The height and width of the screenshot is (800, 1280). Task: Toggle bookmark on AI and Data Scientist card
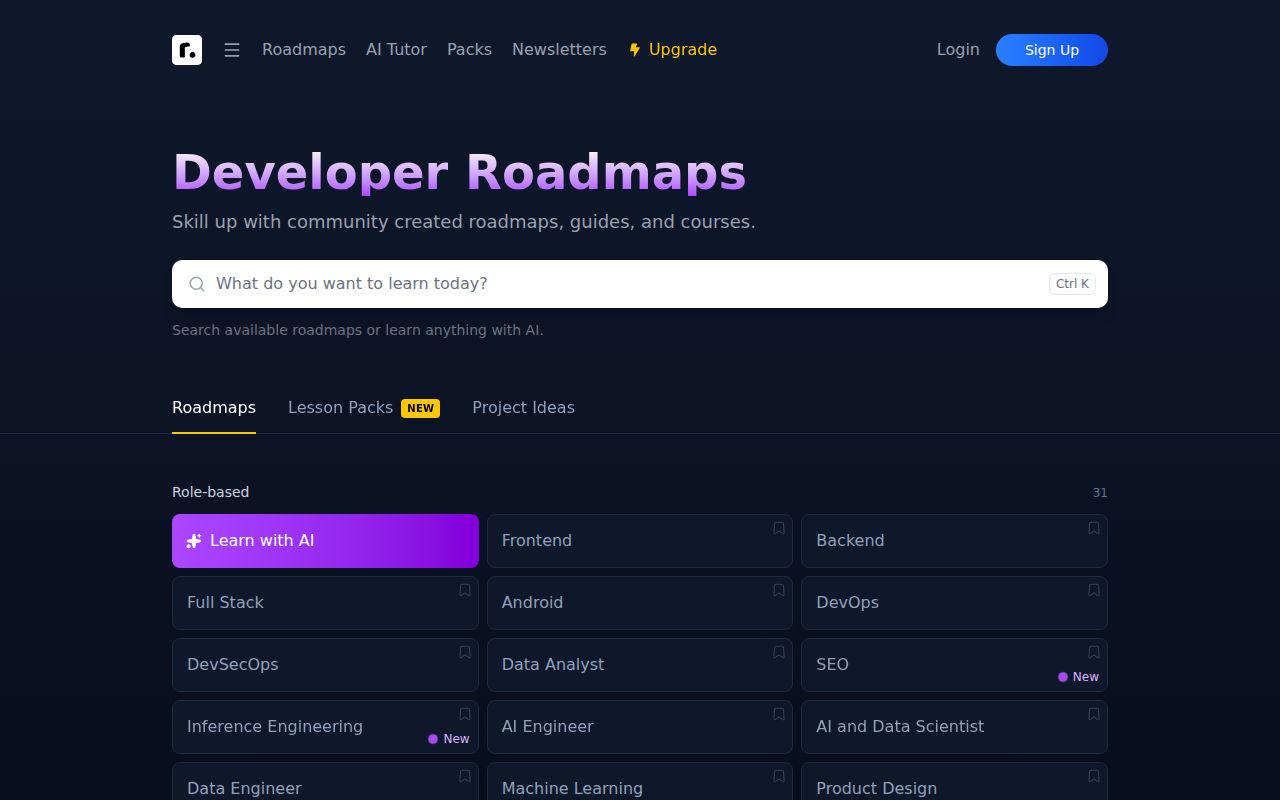click(1094, 714)
